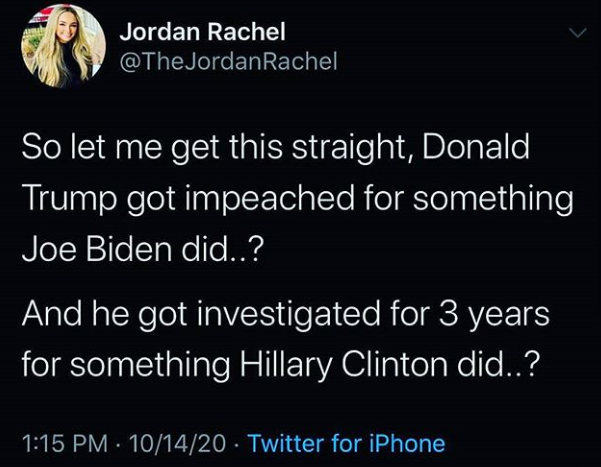Click the words "Joe Biden" in the tweet

[104, 246]
